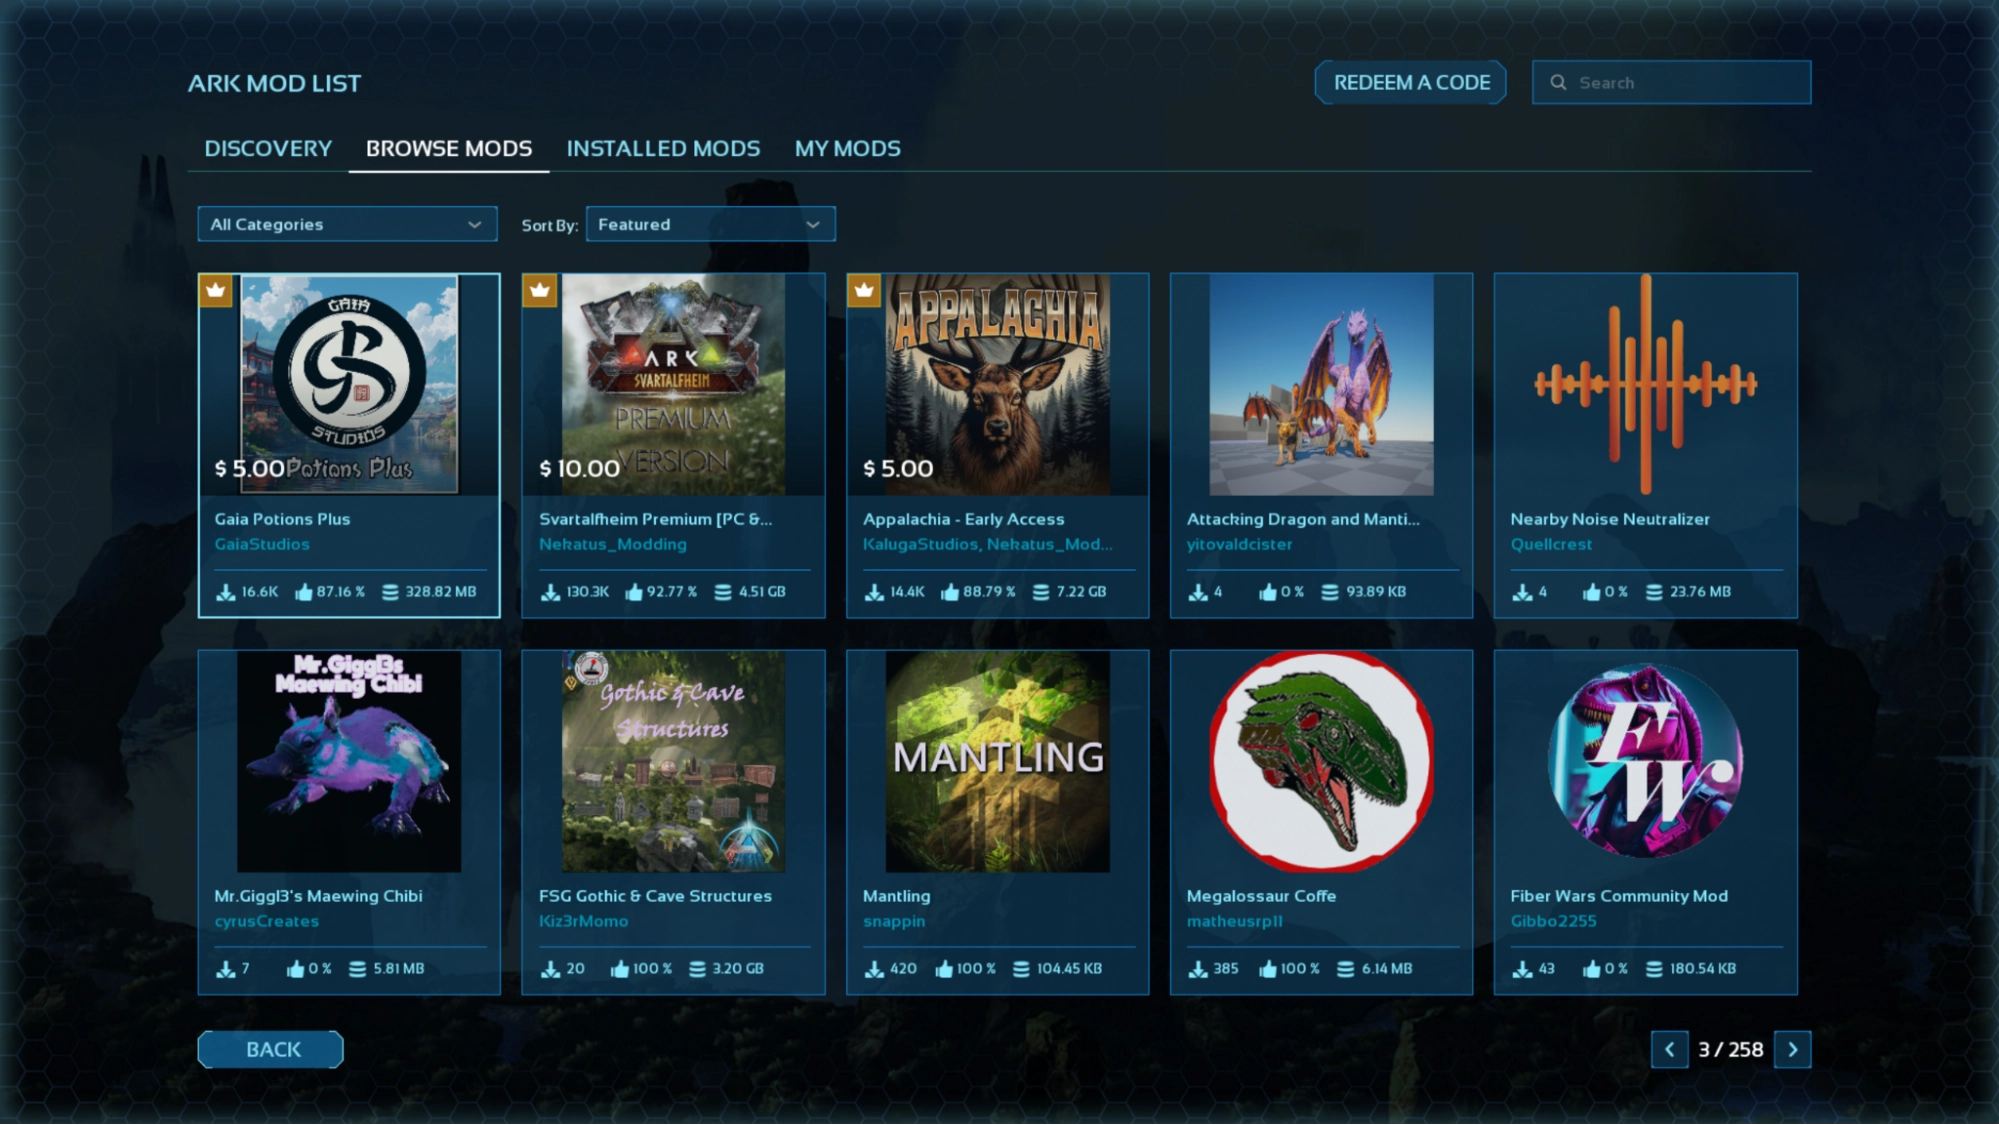This screenshot has height=1125, width=1999.
Task: Open the FSG Gothic & Cave Structures thumbnail
Action: (673, 762)
